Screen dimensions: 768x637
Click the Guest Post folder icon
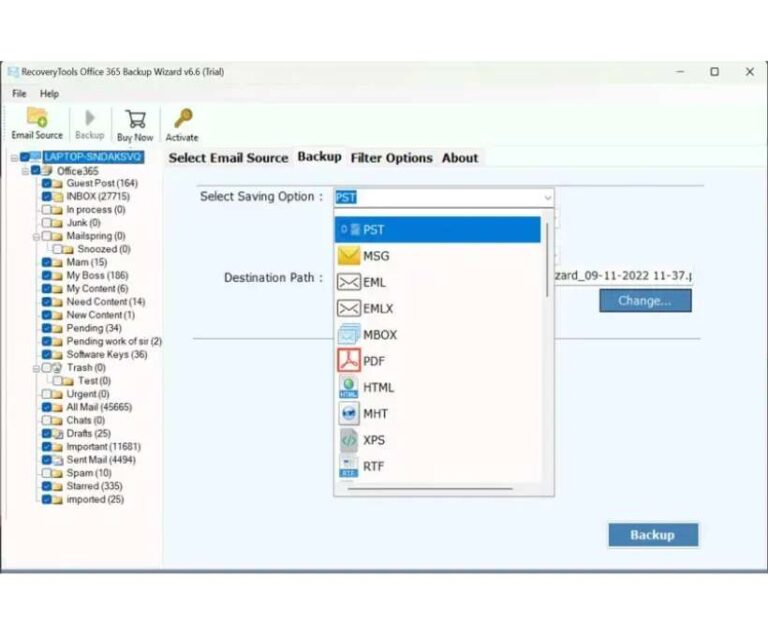[58, 184]
